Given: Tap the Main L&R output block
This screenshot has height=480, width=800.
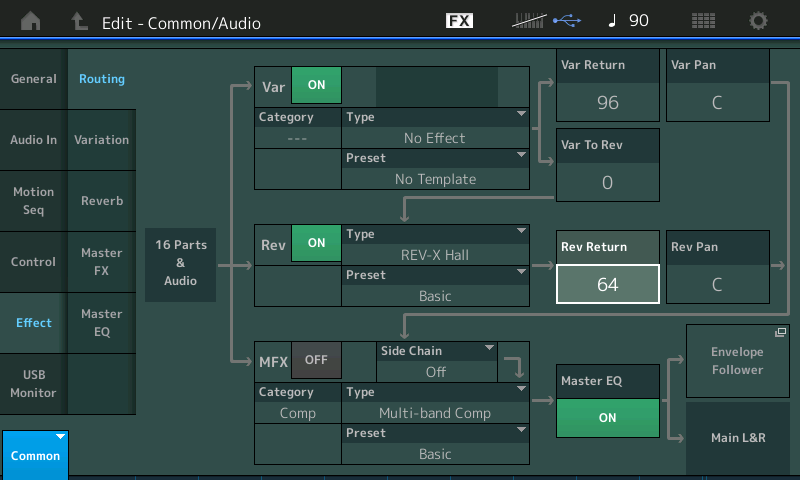Looking at the screenshot, I should coord(738,438).
